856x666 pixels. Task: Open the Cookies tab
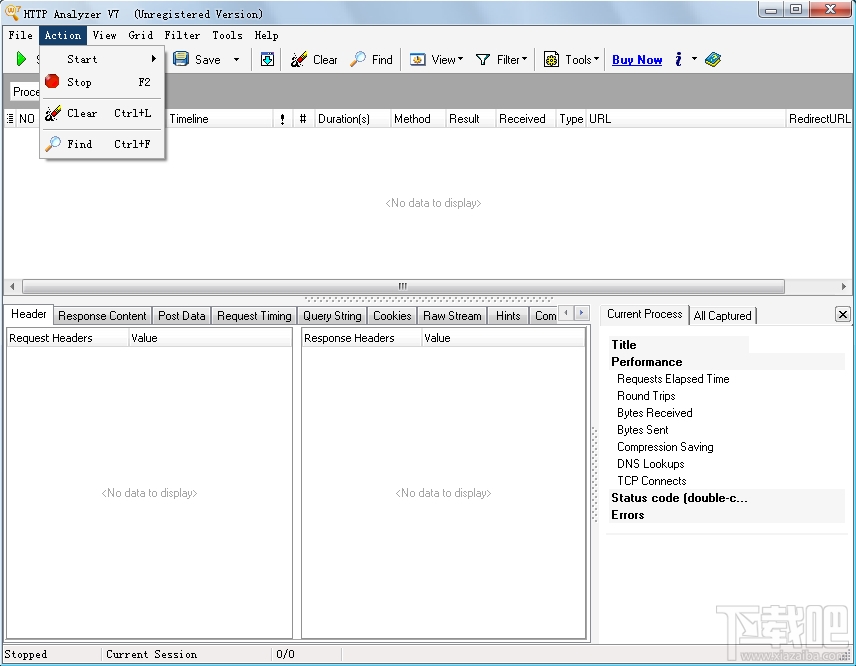pos(391,315)
